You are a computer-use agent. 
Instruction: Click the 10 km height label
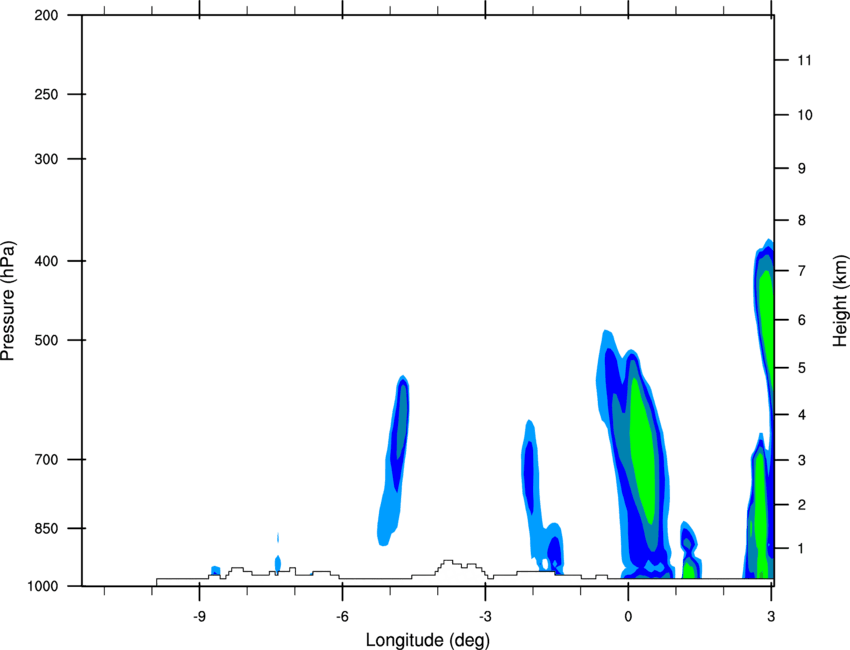point(805,115)
